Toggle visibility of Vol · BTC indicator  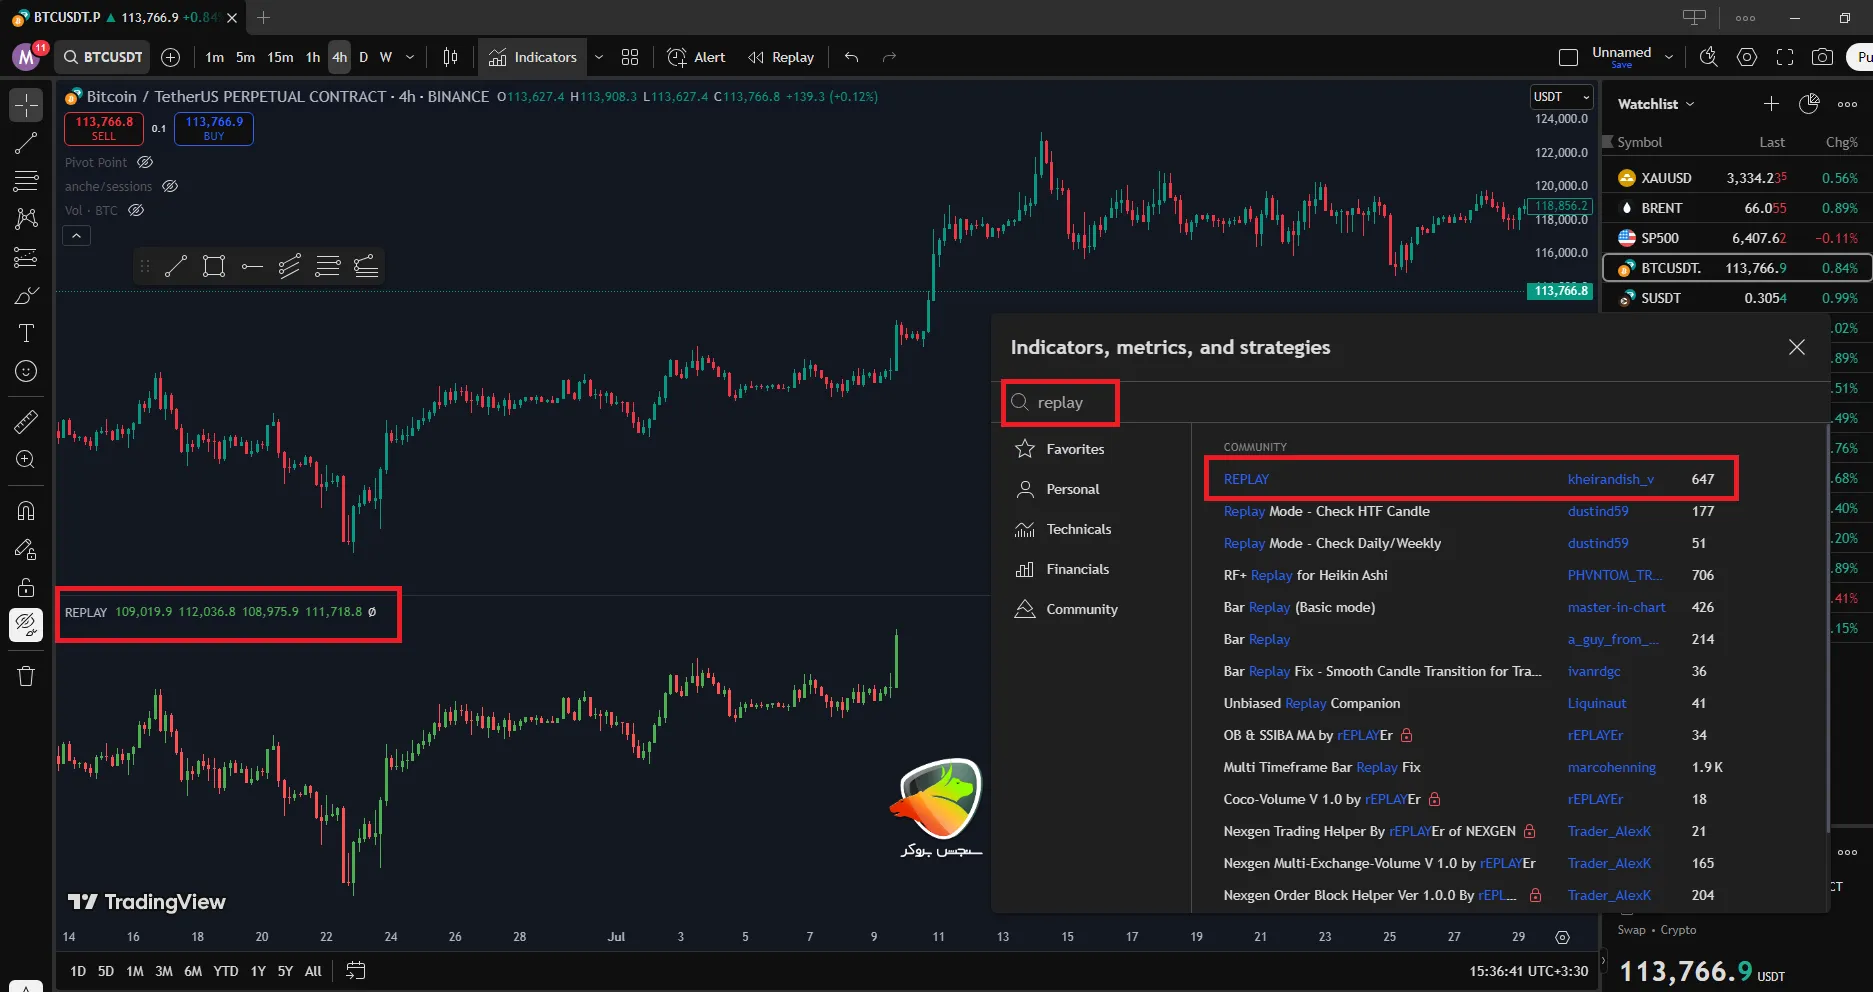coord(136,210)
